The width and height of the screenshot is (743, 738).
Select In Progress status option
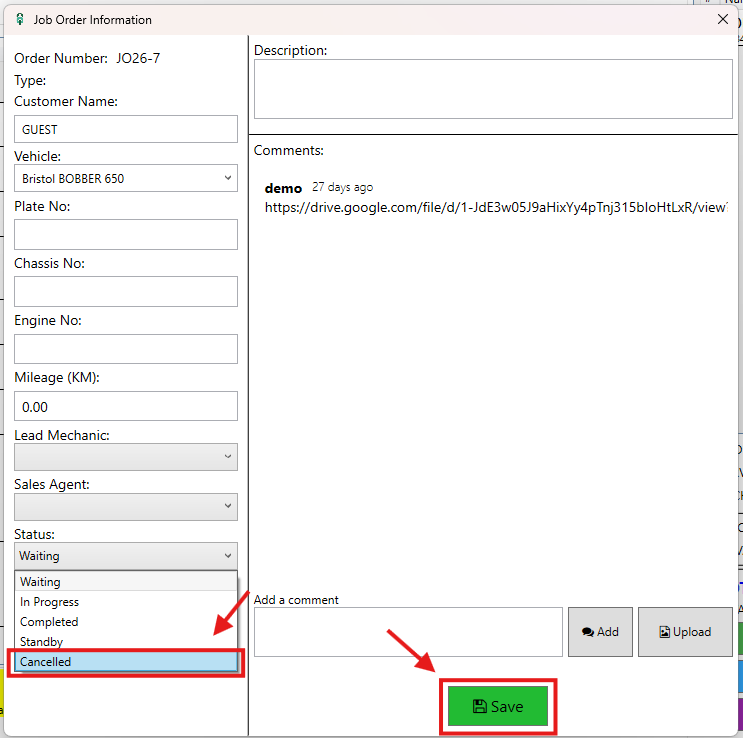click(x=126, y=602)
